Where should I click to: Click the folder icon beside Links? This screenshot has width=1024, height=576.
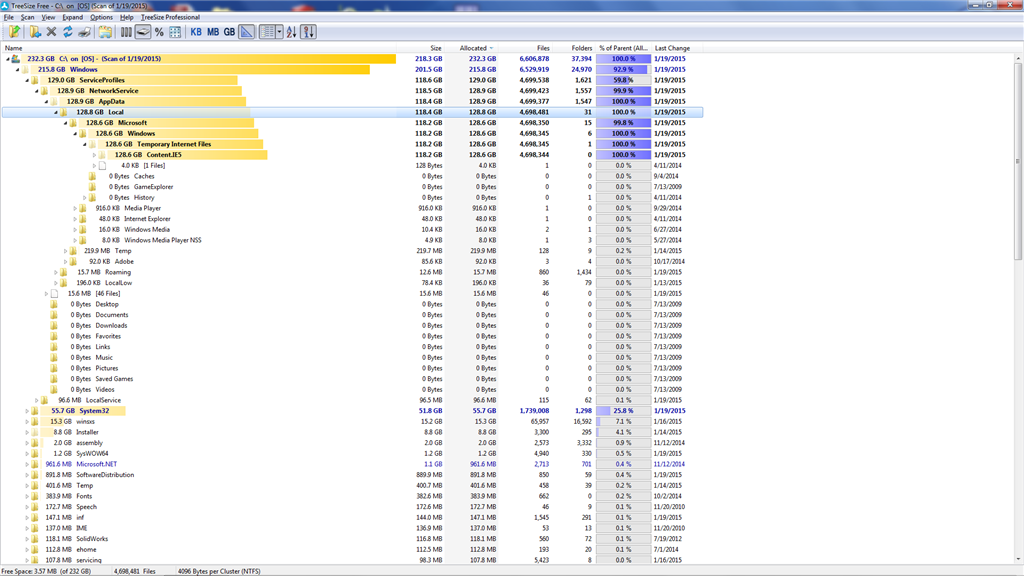(54, 347)
